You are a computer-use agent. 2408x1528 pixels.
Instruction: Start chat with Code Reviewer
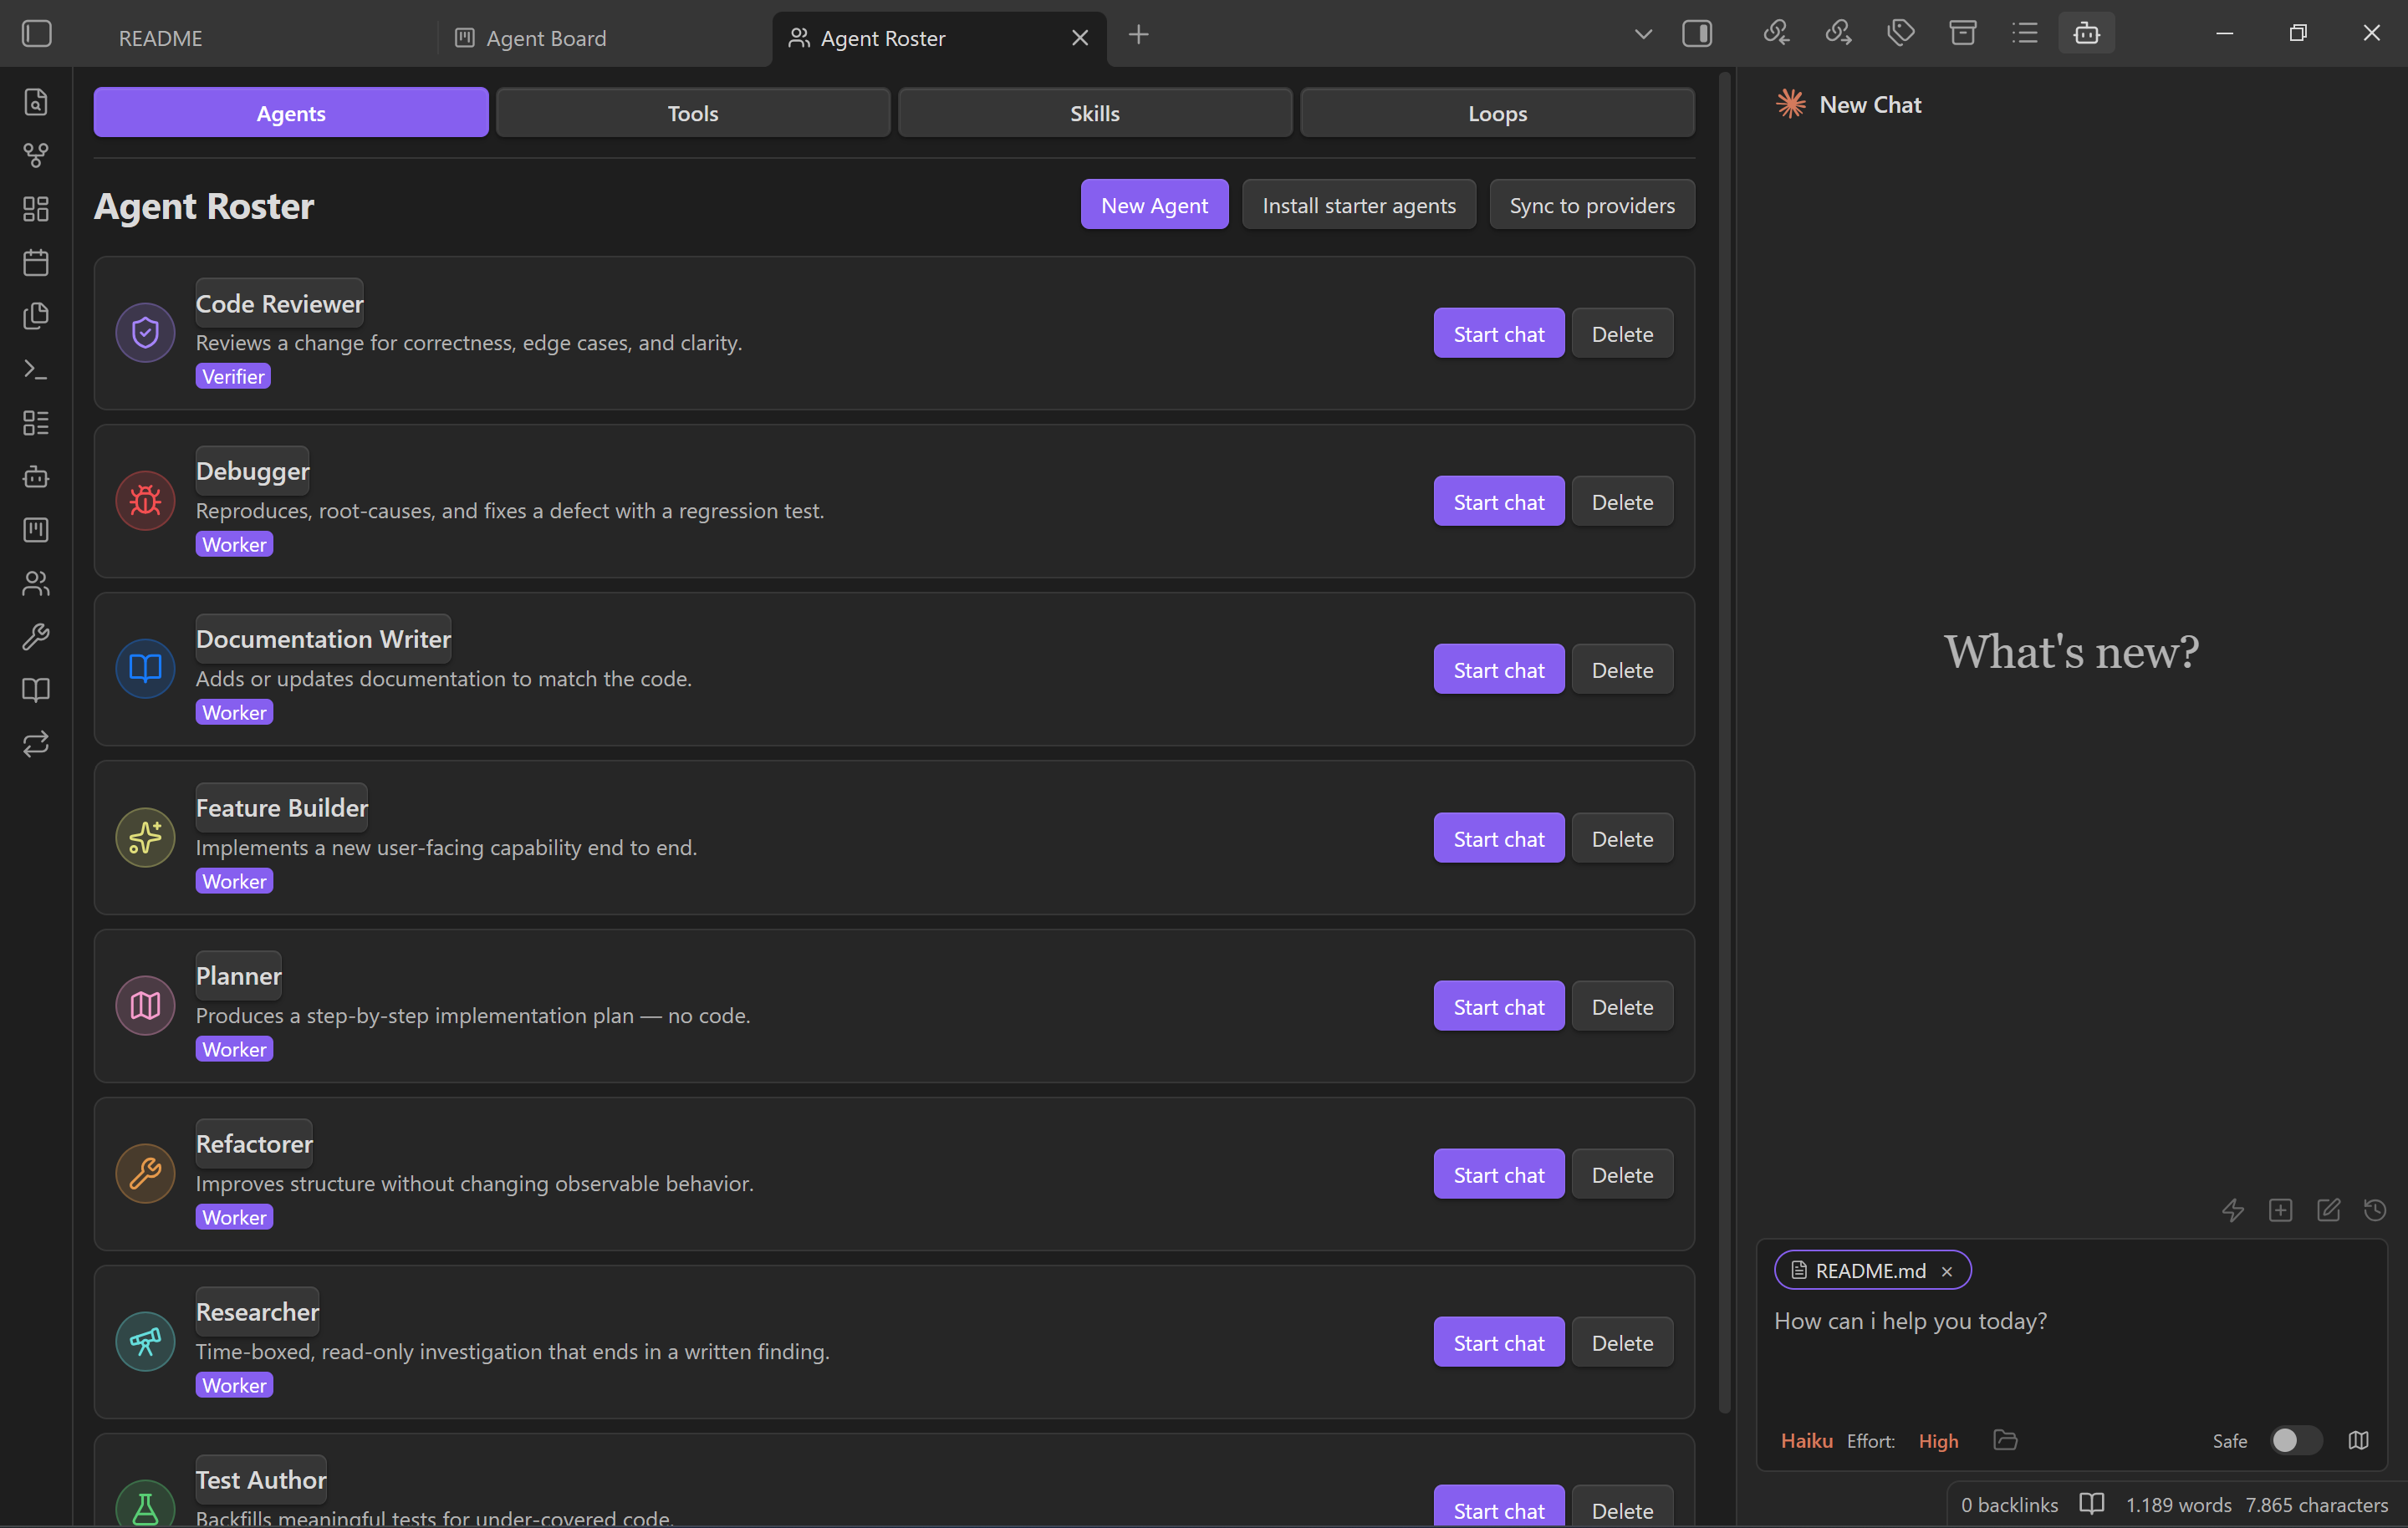pos(1499,334)
